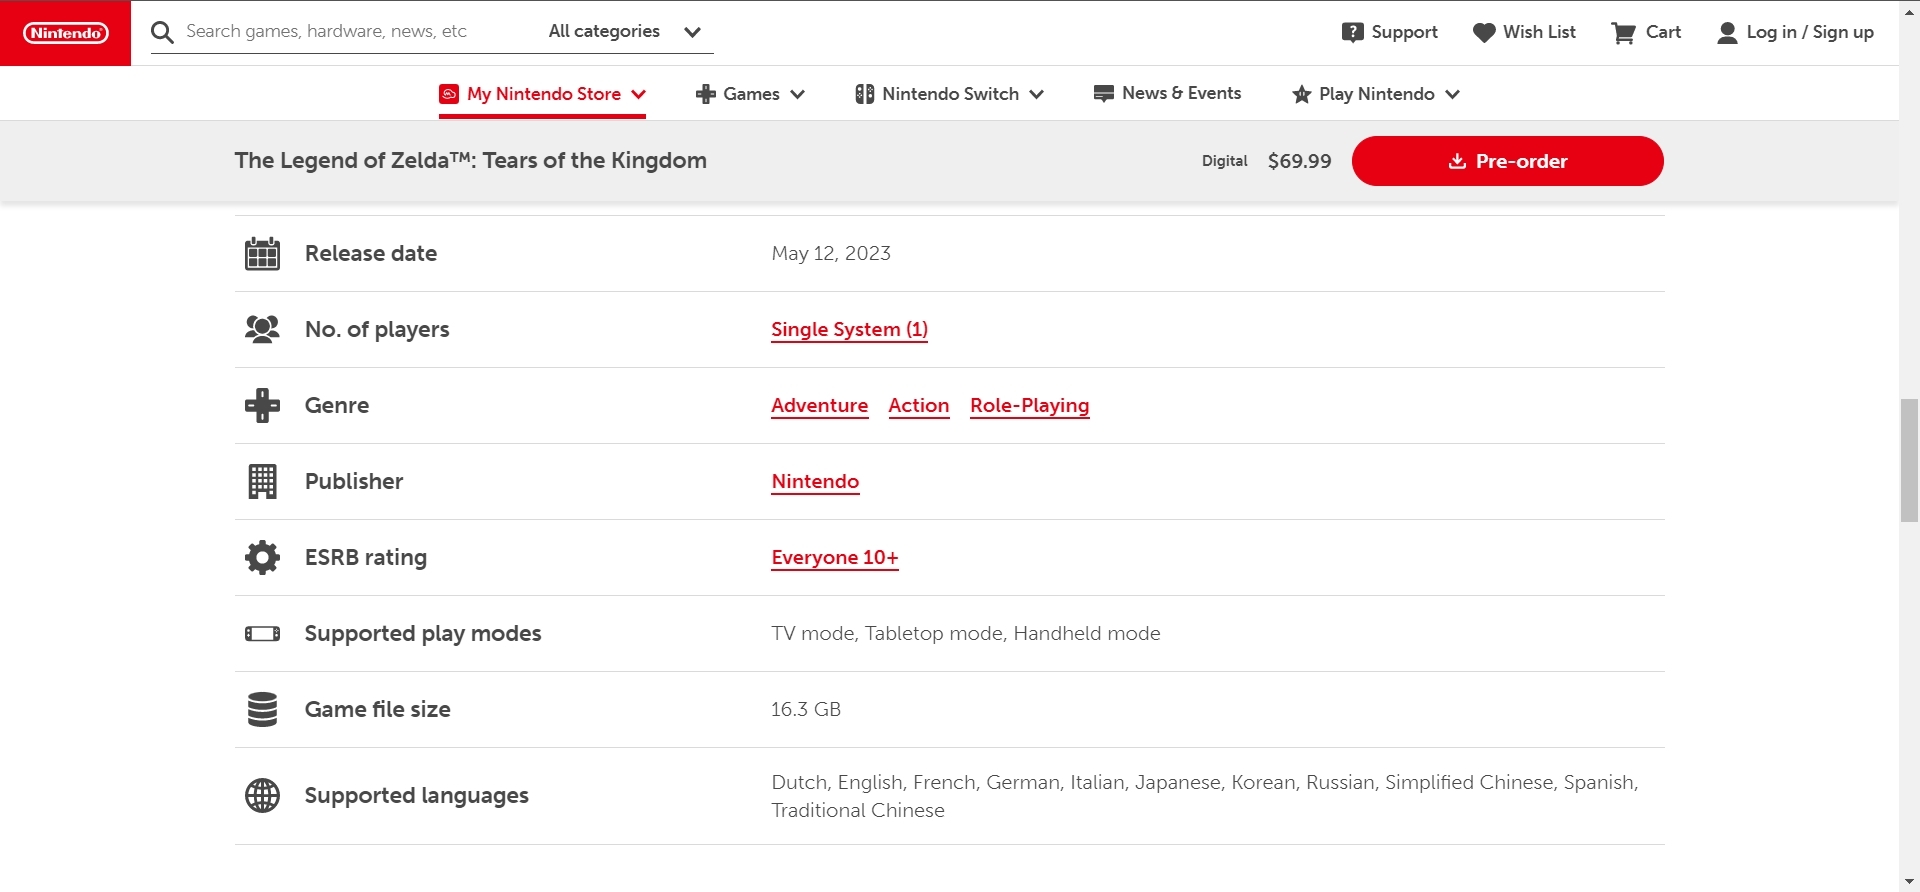The width and height of the screenshot is (1920, 892).
Task: Click the search magnifier icon
Action: point(162,32)
